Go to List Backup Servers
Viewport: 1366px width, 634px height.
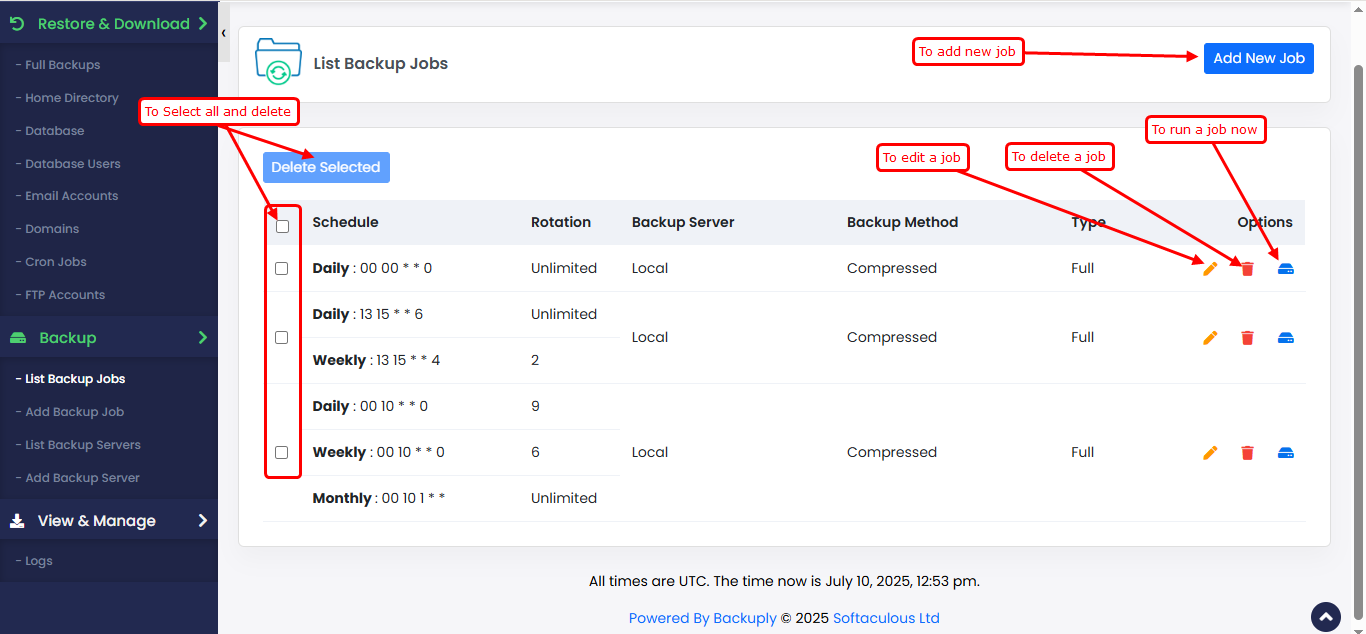(x=82, y=445)
